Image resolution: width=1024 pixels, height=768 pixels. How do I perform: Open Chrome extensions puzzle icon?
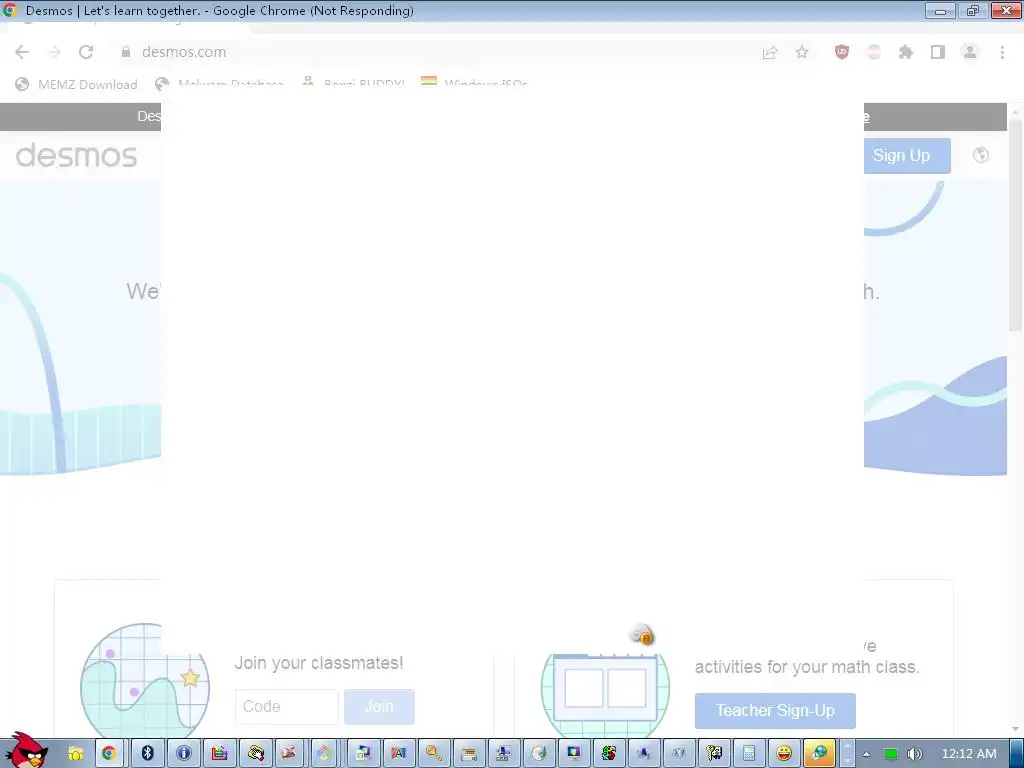906,52
